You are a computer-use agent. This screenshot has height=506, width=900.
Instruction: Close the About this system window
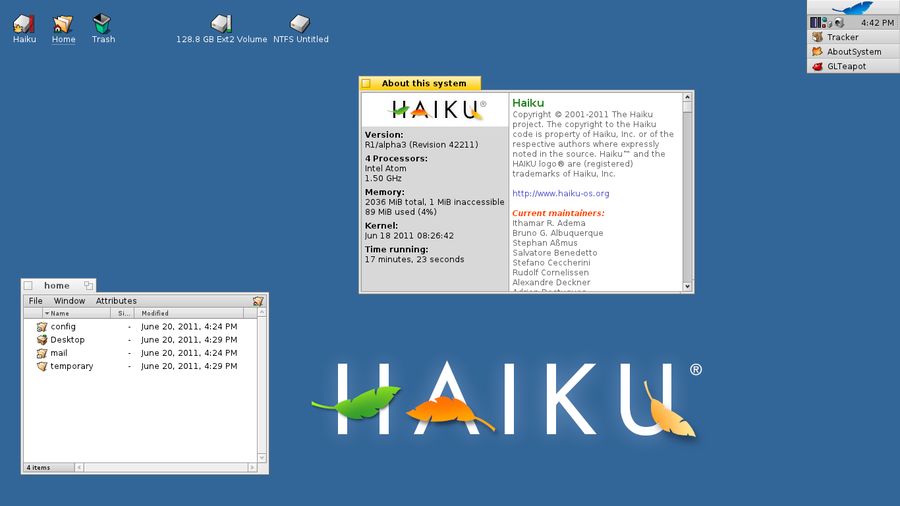coord(366,84)
